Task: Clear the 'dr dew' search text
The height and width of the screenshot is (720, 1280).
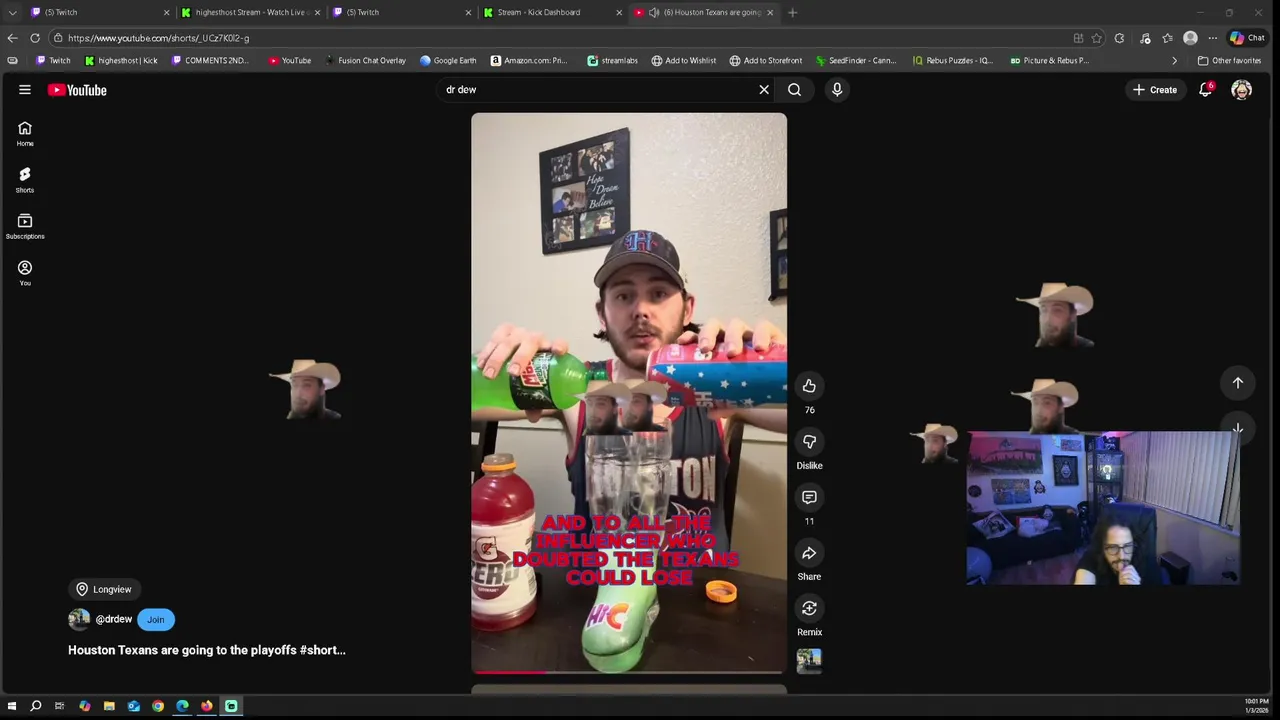Action: click(x=764, y=90)
